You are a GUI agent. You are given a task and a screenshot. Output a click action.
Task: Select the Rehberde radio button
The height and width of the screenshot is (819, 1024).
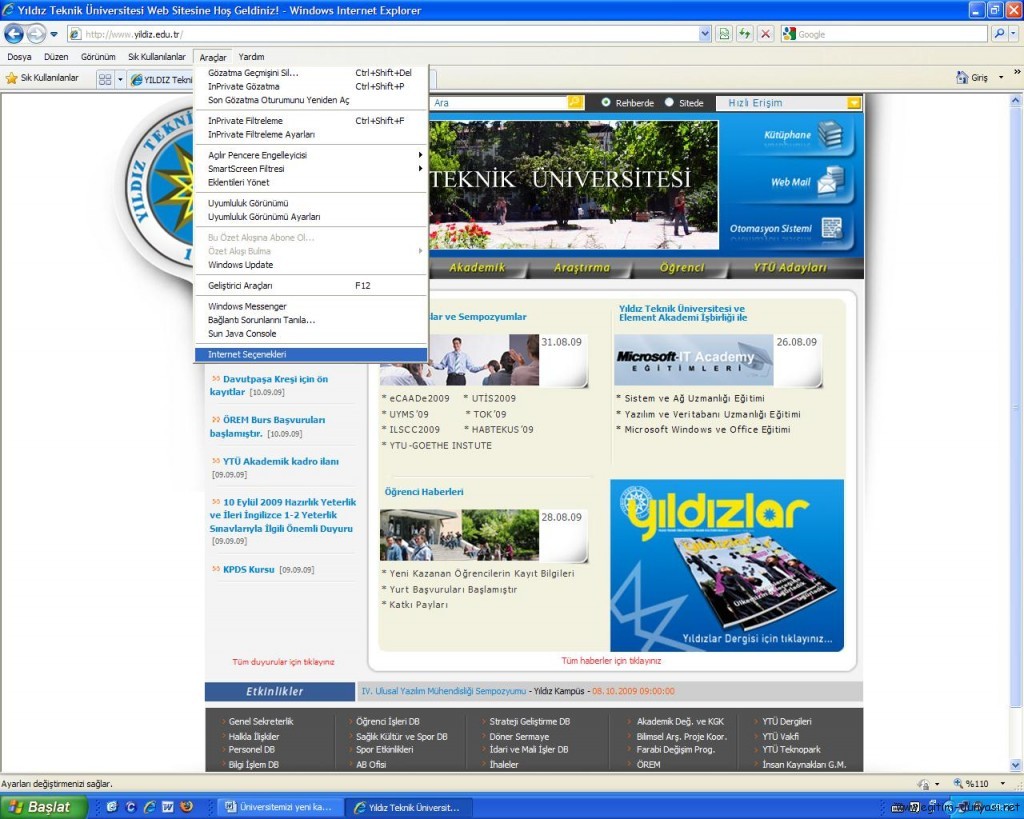tap(606, 103)
